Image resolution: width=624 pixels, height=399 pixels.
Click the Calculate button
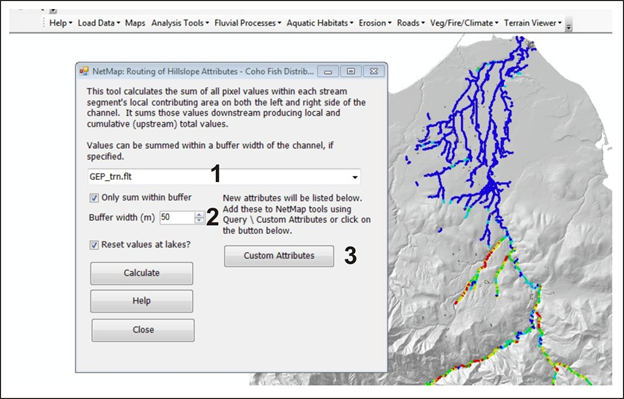142,273
